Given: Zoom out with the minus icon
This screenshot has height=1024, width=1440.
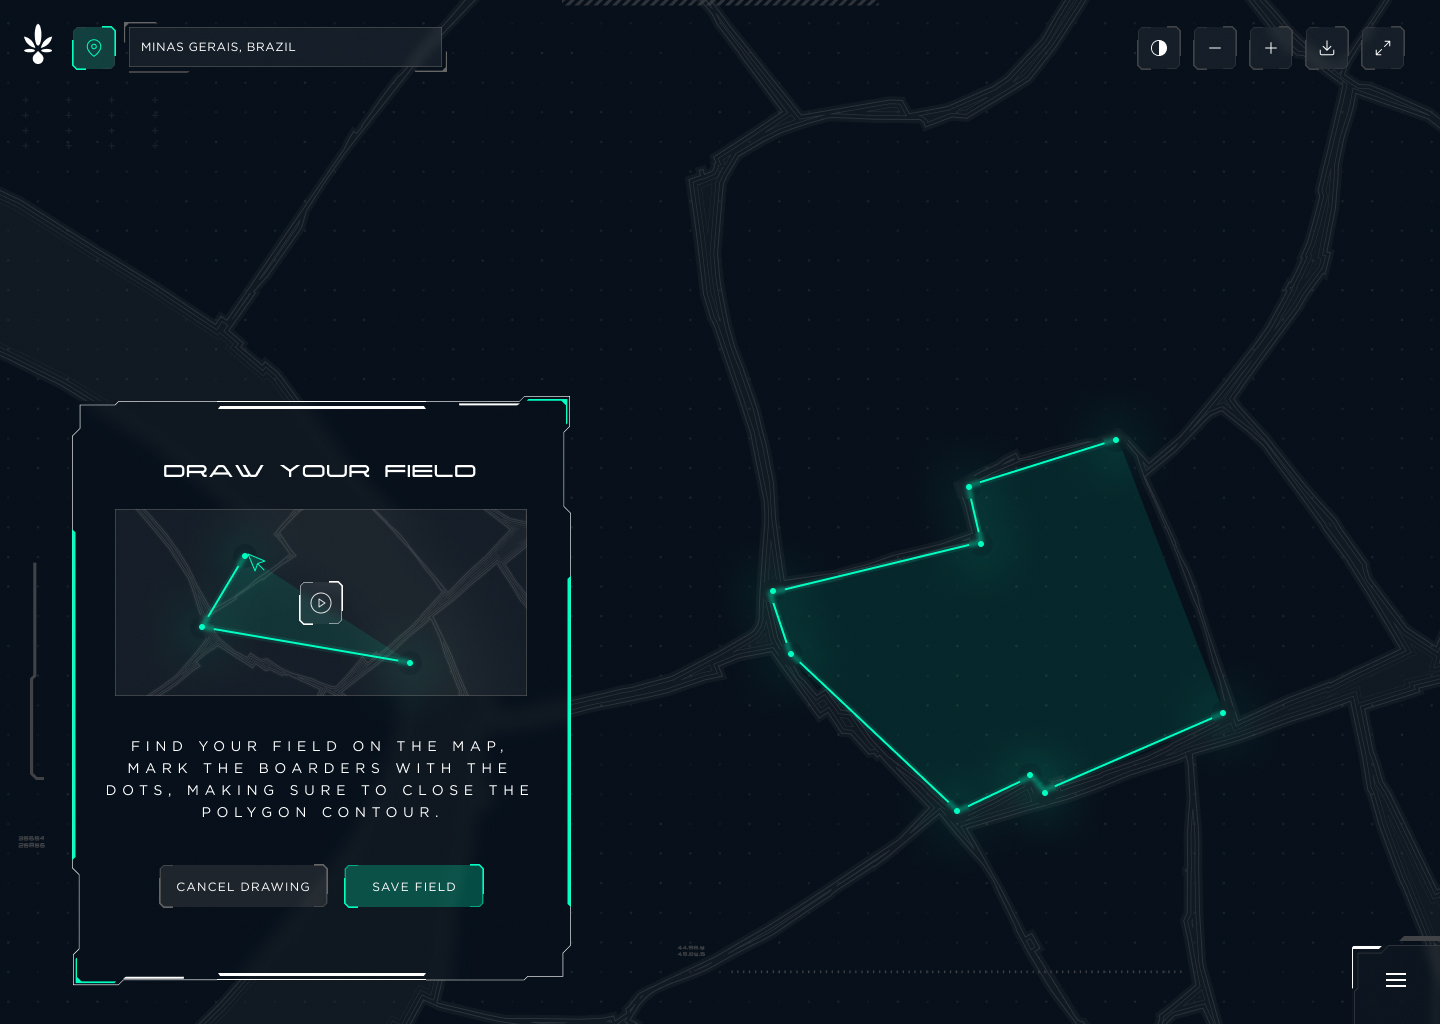Looking at the screenshot, I should (1215, 48).
